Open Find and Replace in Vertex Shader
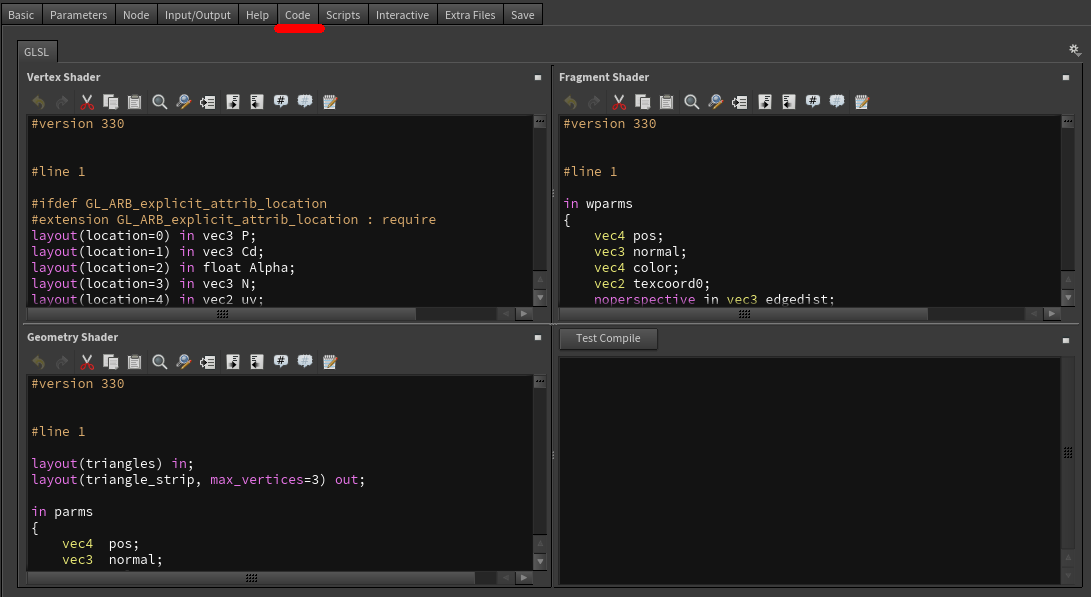This screenshot has width=1091, height=597. click(x=184, y=102)
